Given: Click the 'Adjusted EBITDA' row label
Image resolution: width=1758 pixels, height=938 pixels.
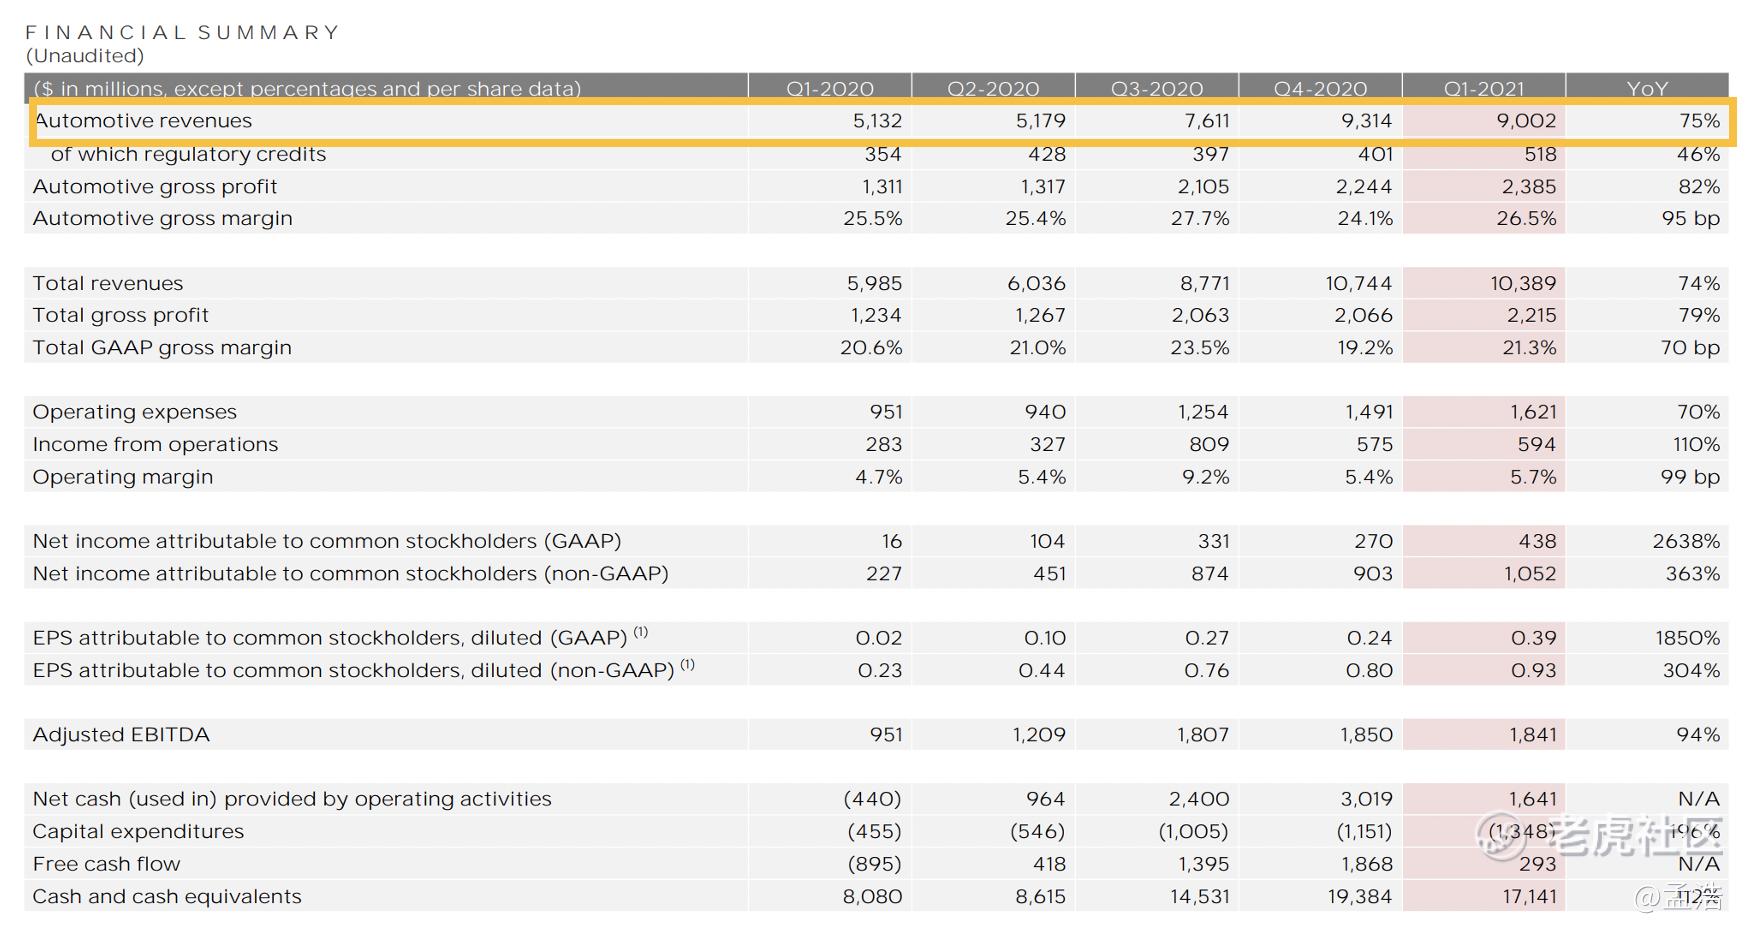Looking at the screenshot, I should (x=121, y=735).
